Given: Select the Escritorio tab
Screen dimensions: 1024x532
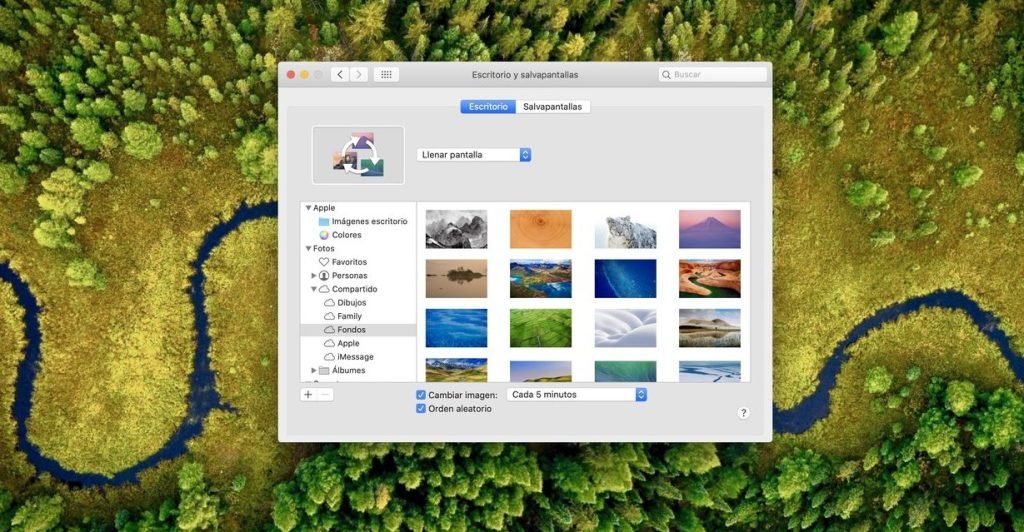Looking at the screenshot, I should (x=488, y=106).
